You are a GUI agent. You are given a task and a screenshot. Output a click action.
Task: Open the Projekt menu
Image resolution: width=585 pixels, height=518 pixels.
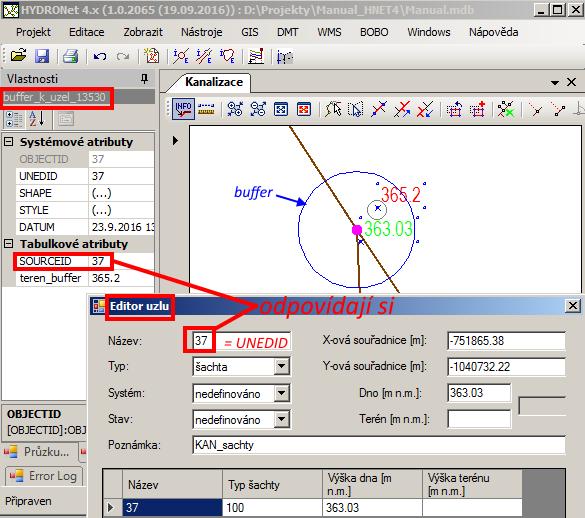pyautogui.click(x=33, y=32)
